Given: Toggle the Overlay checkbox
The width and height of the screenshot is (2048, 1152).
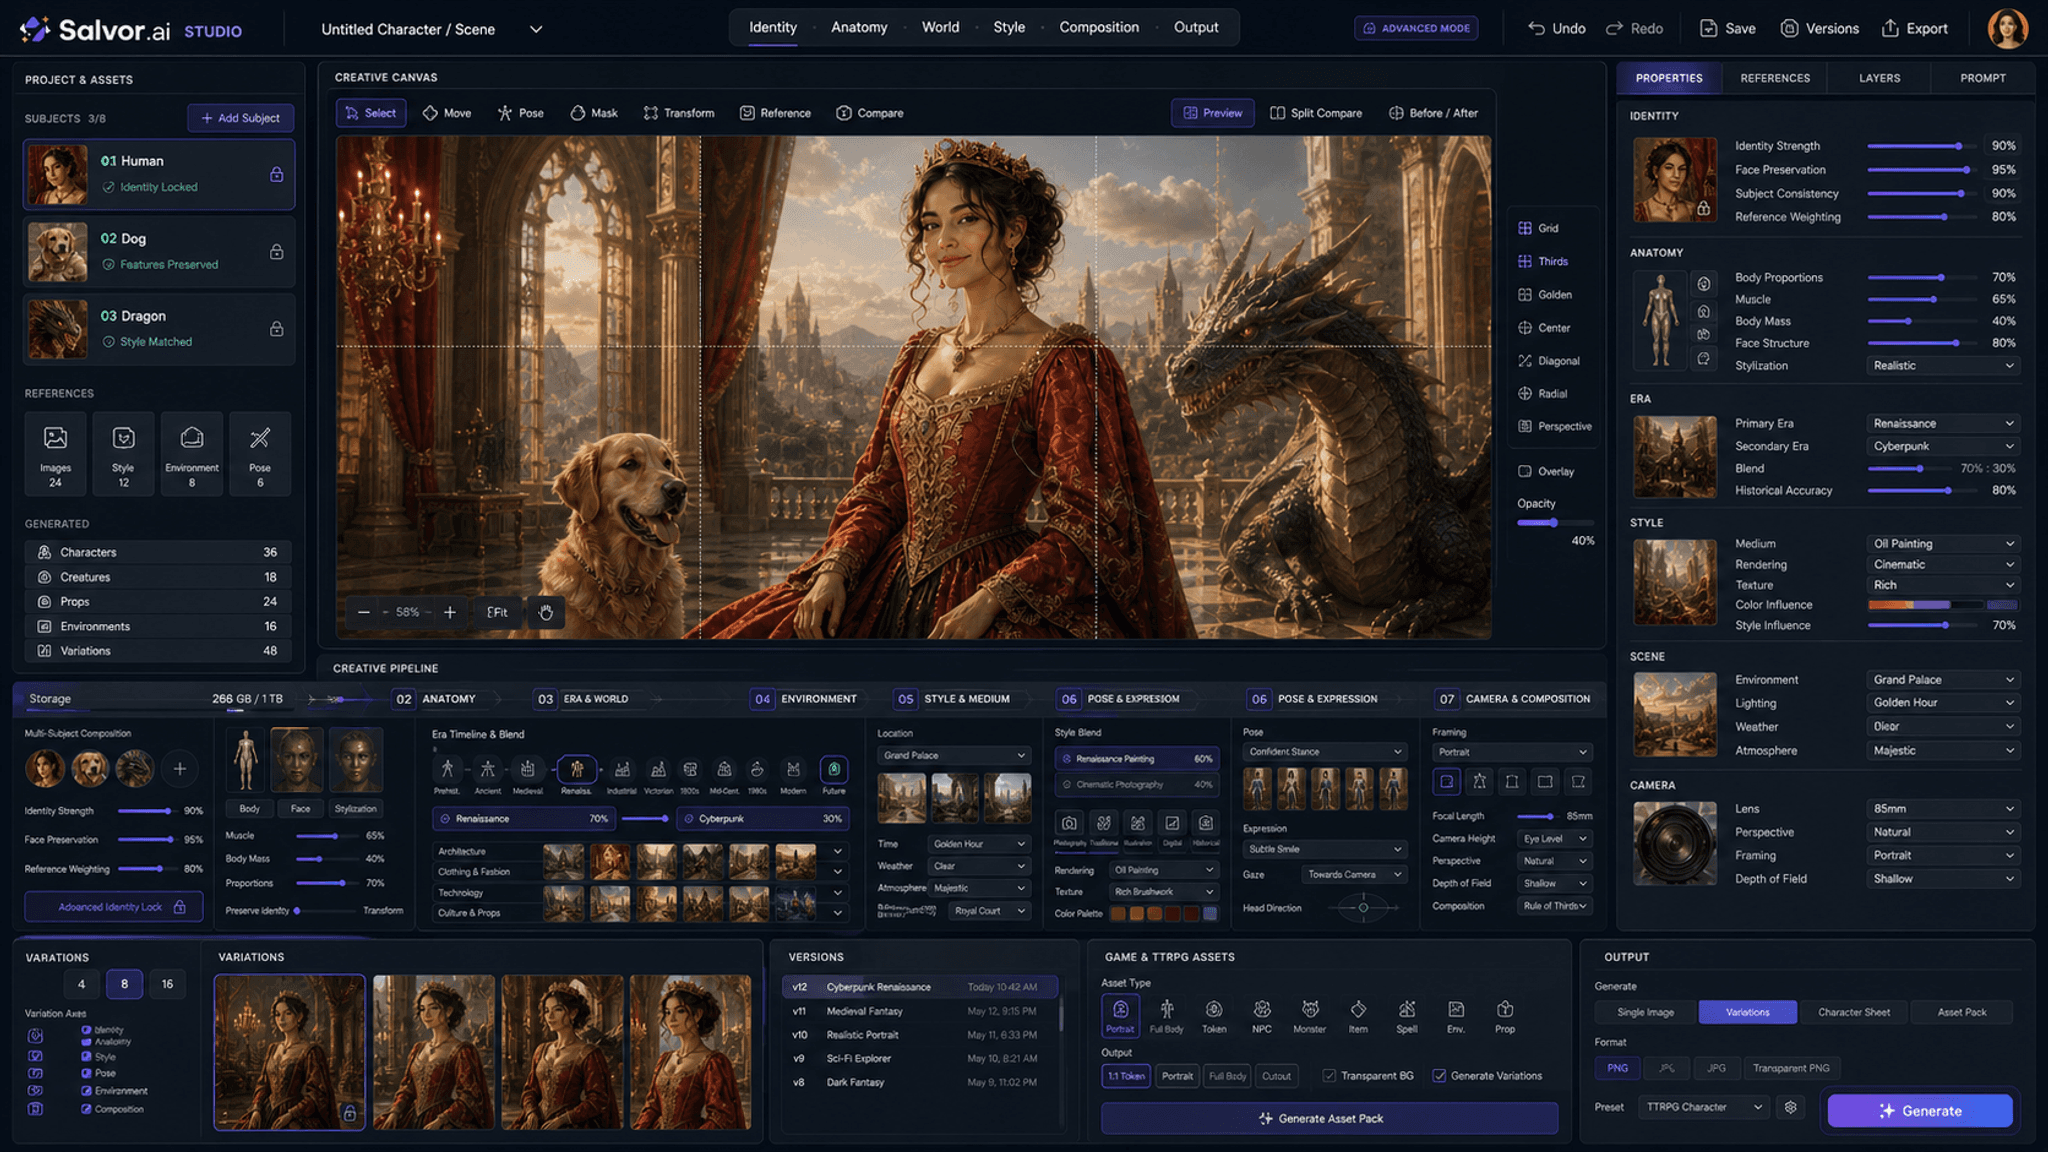Looking at the screenshot, I should (1525, 472).
